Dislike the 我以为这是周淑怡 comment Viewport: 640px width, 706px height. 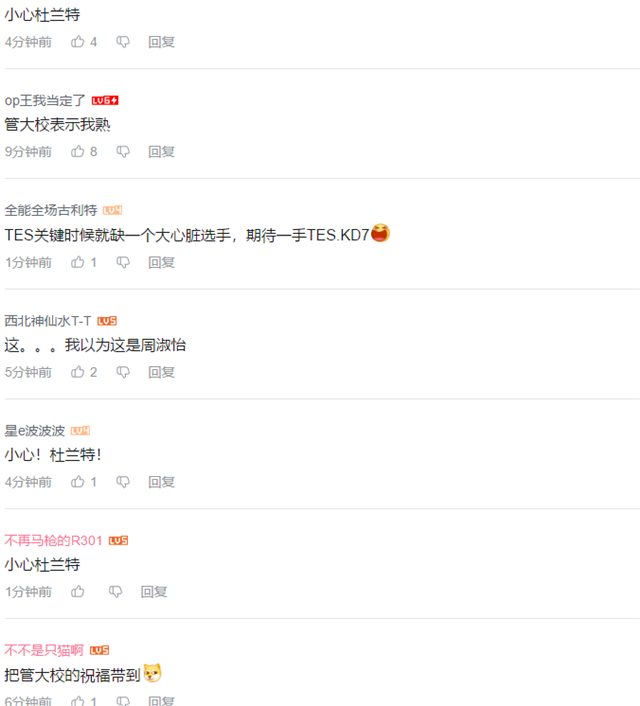click(x=123, y=372)
